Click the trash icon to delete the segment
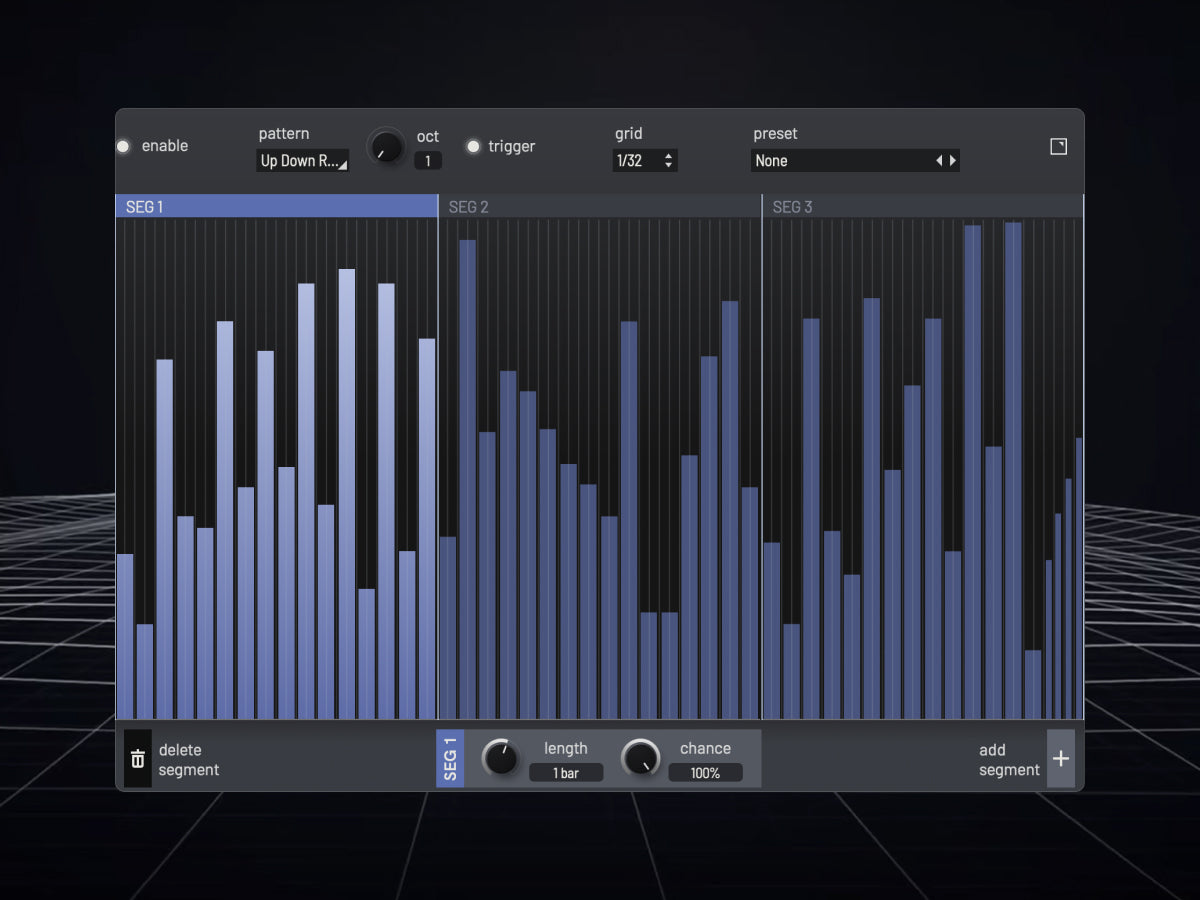 (x=138, y=759)
